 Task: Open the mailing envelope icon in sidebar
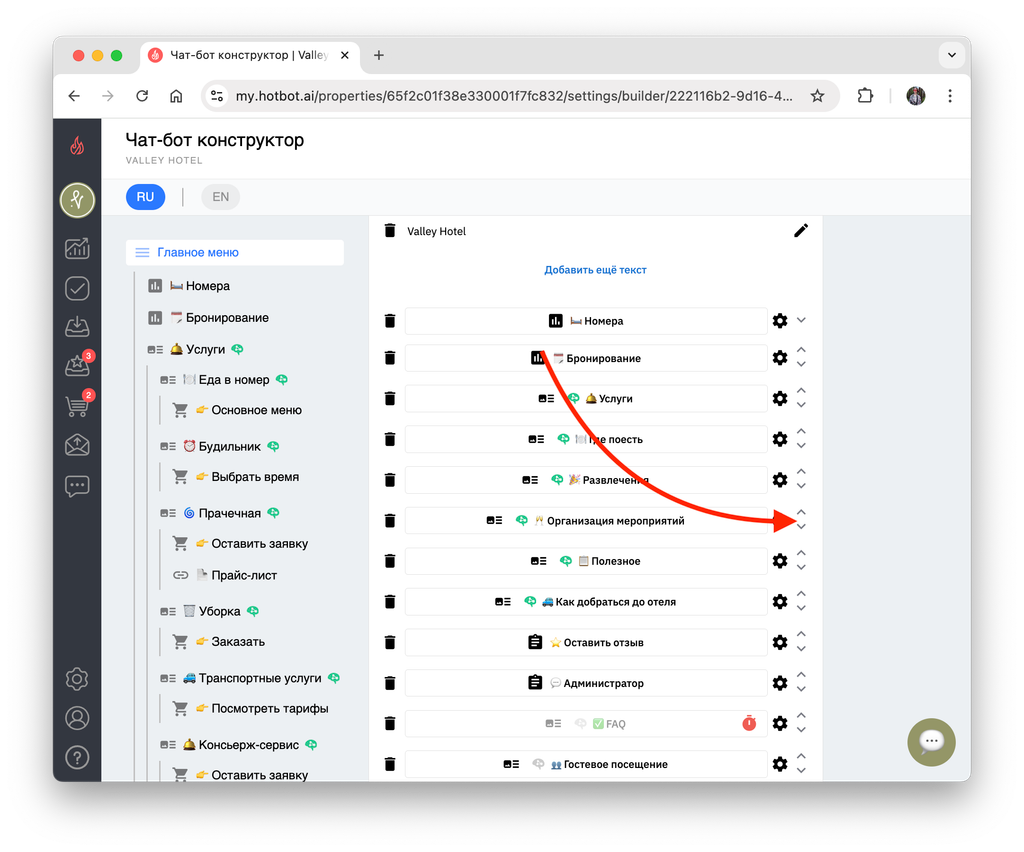point(77,445)
